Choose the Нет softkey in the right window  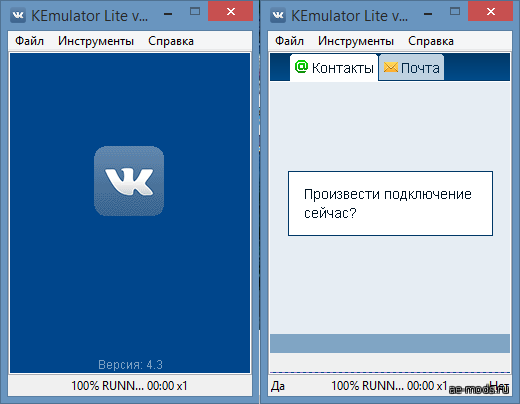[x=499, y=386]
